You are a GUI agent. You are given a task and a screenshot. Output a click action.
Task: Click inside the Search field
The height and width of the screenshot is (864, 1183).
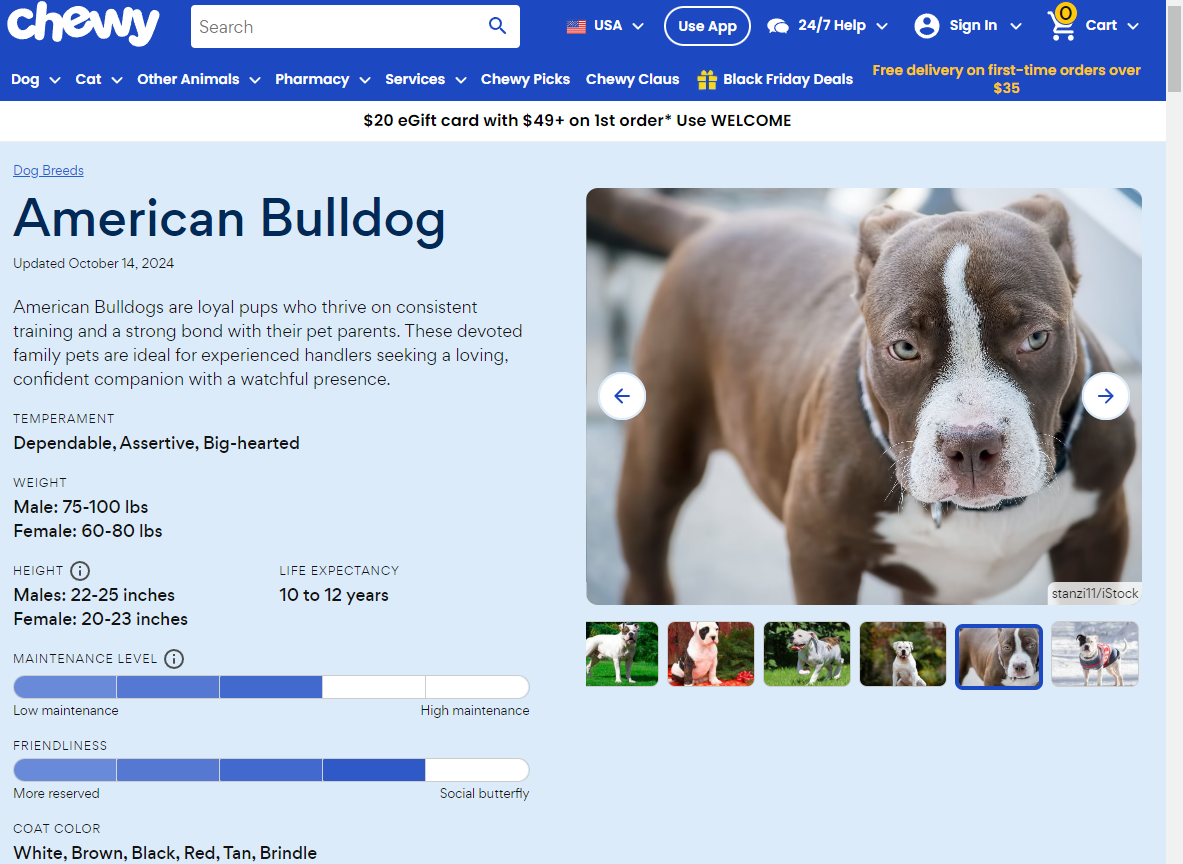click(x=340, y=26)
